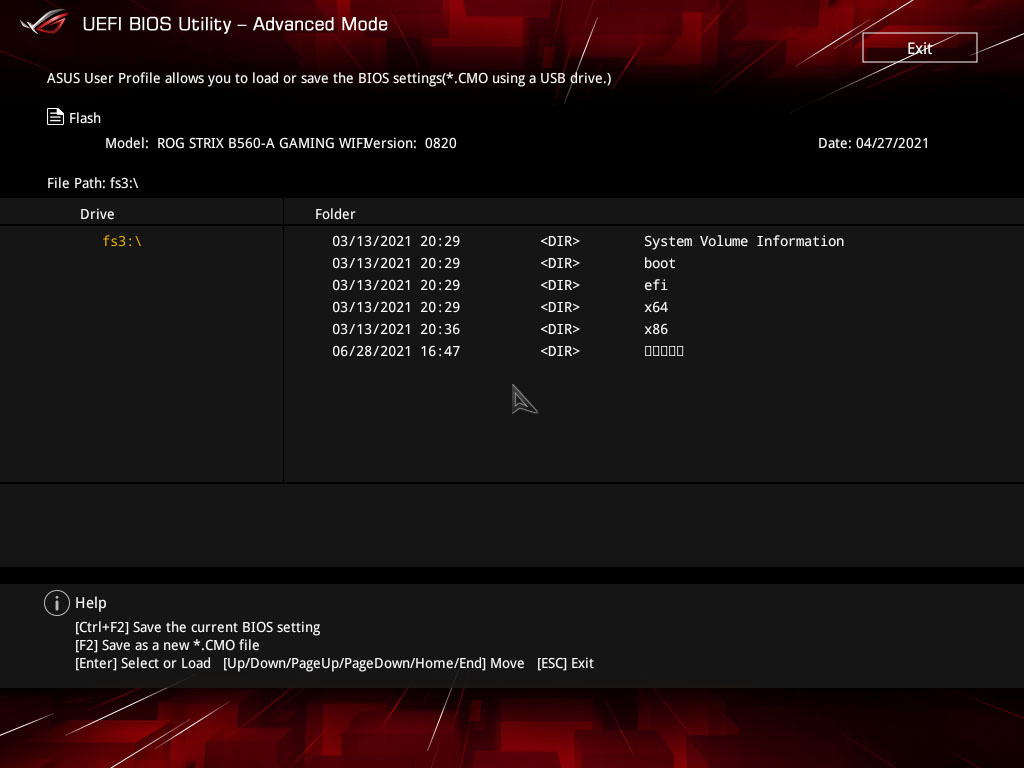Click the Date 04/27/2021 text

(x=873, y=143)
